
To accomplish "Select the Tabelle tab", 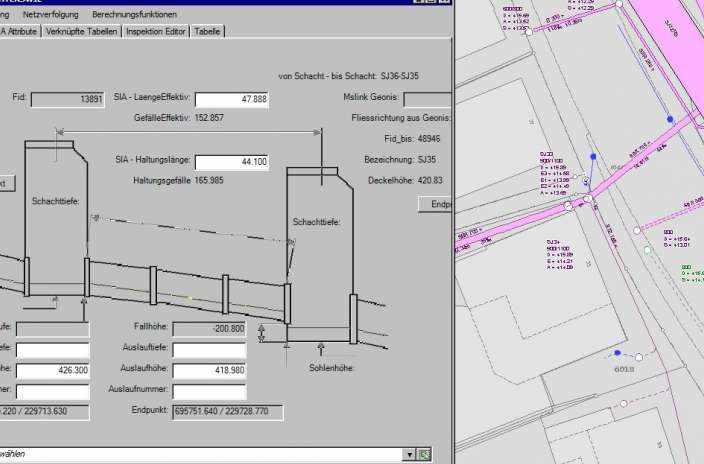I will point(207,32).
